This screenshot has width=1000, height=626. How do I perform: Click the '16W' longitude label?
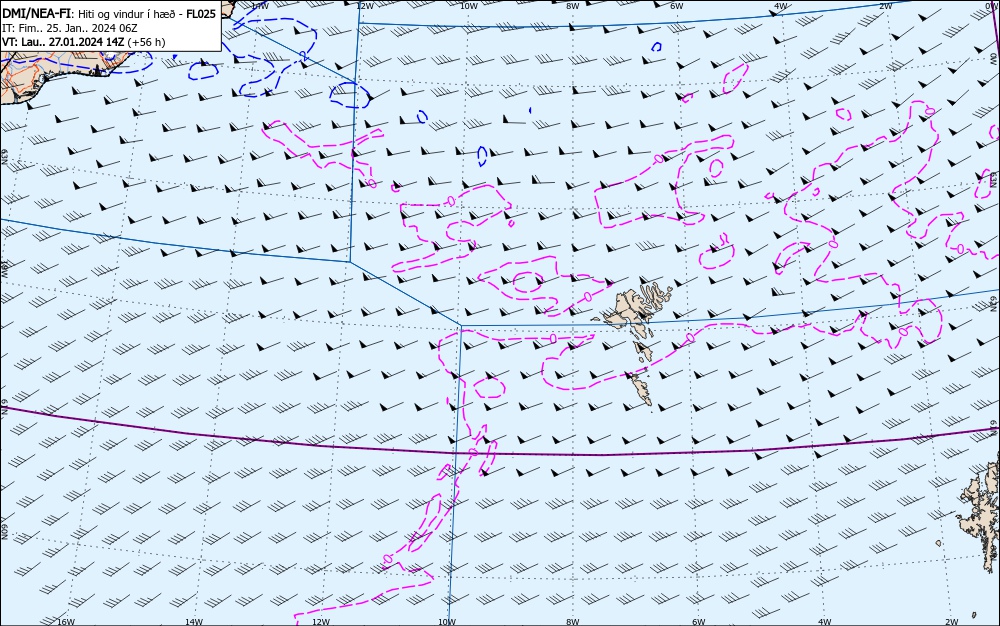tap(66, 622)
